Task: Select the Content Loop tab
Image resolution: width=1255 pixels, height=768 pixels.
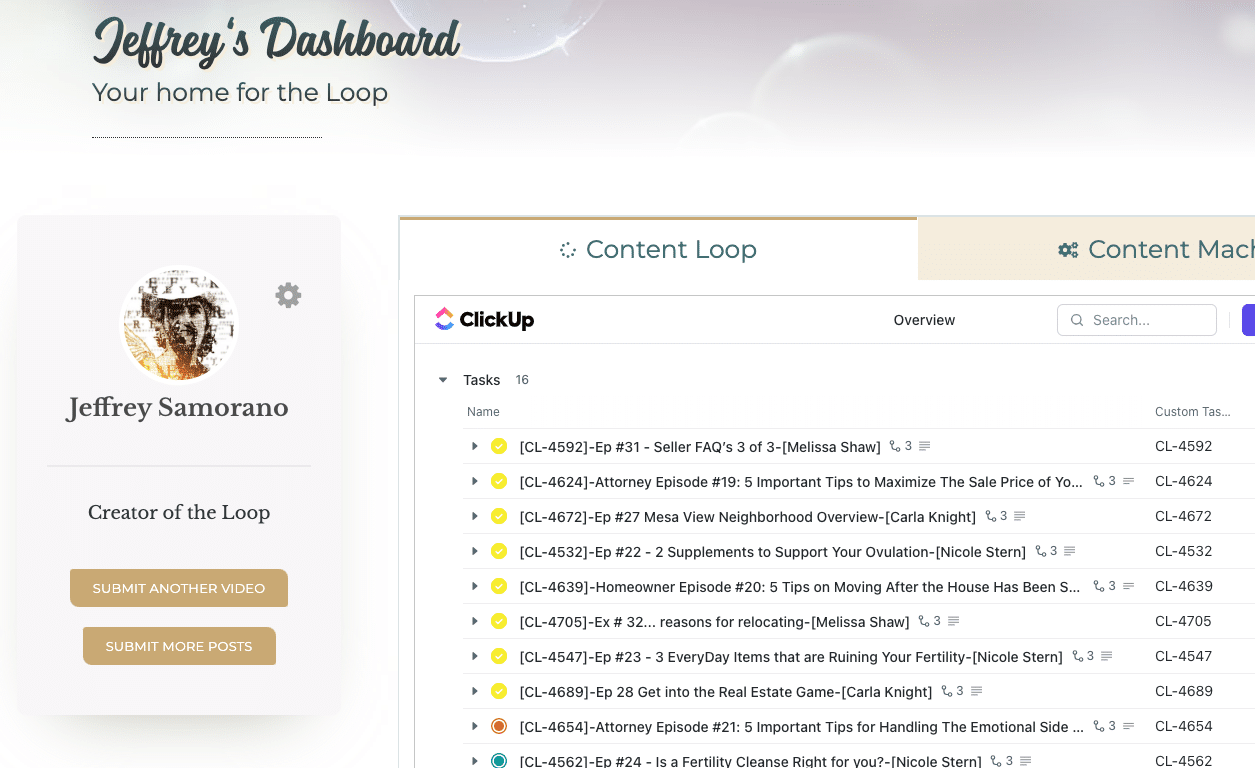Action: (x=658, y=249)
